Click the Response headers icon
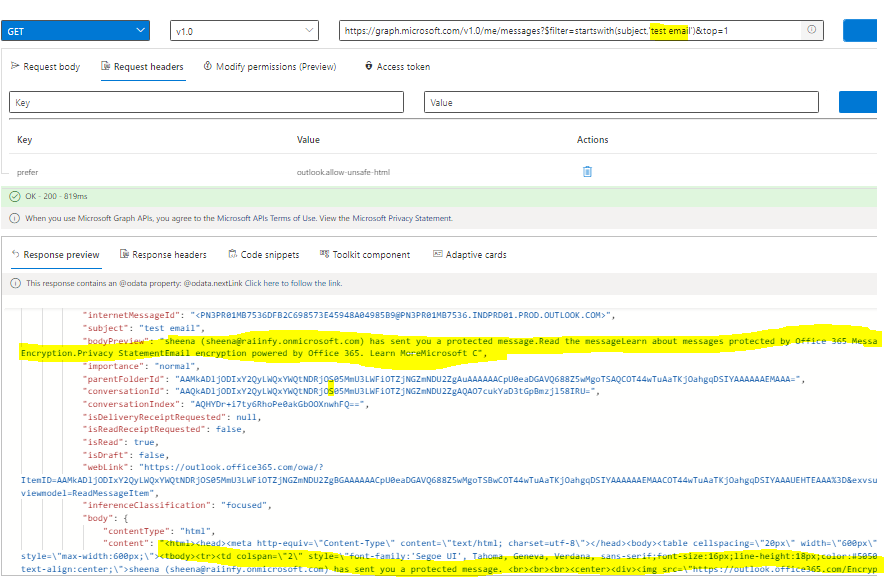The height and width of the screenshot is (577, 884). click(124, 254)
